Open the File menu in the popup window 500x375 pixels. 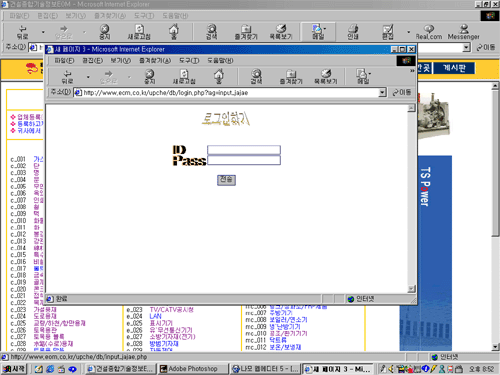coord(64,61)
